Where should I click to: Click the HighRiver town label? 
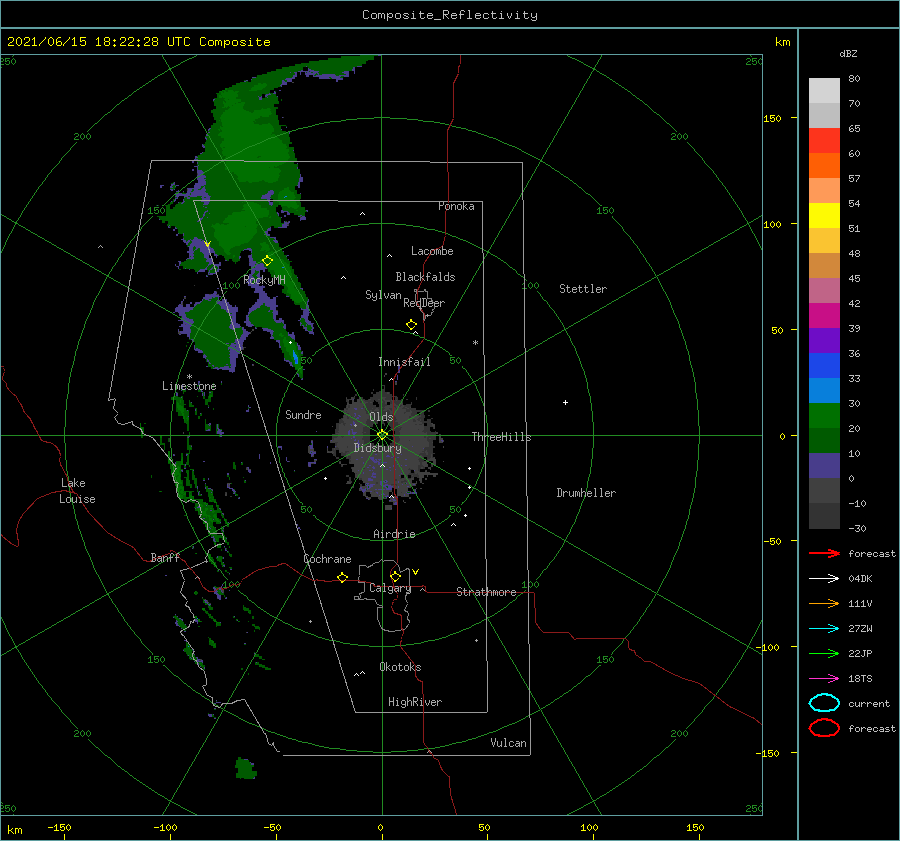415,702
